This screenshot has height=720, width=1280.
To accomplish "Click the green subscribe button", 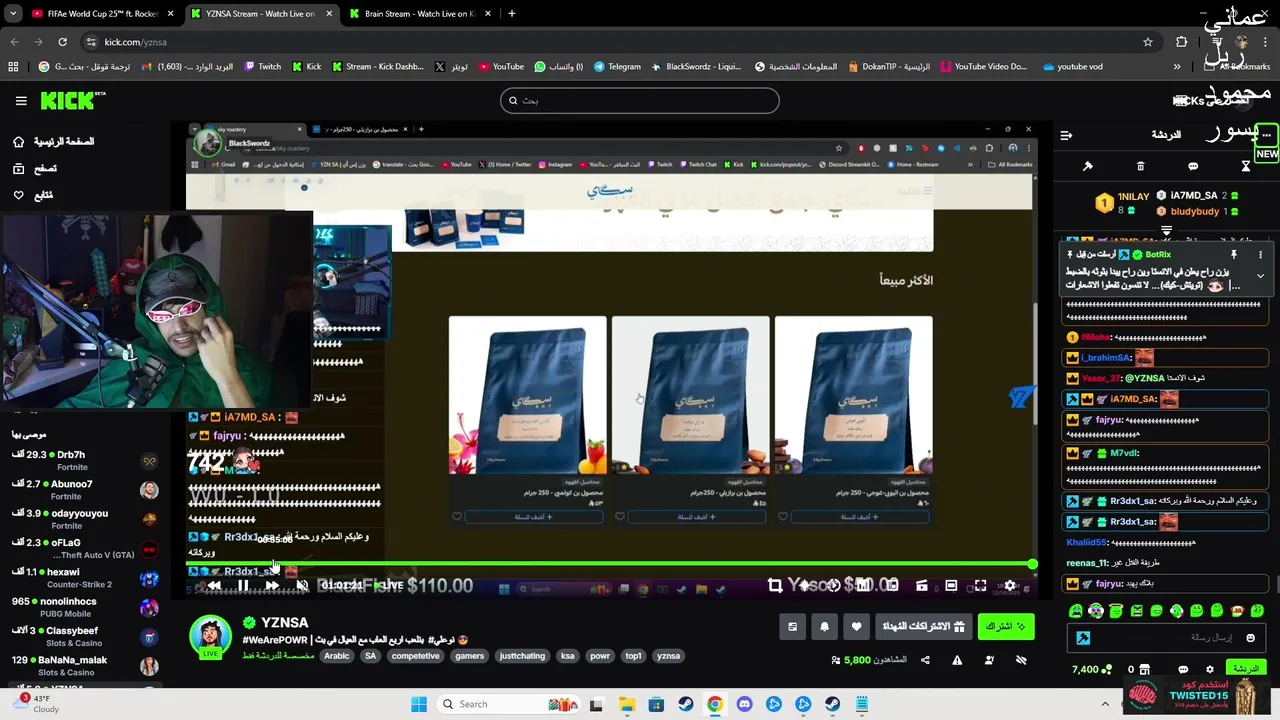I will 1005,627.
